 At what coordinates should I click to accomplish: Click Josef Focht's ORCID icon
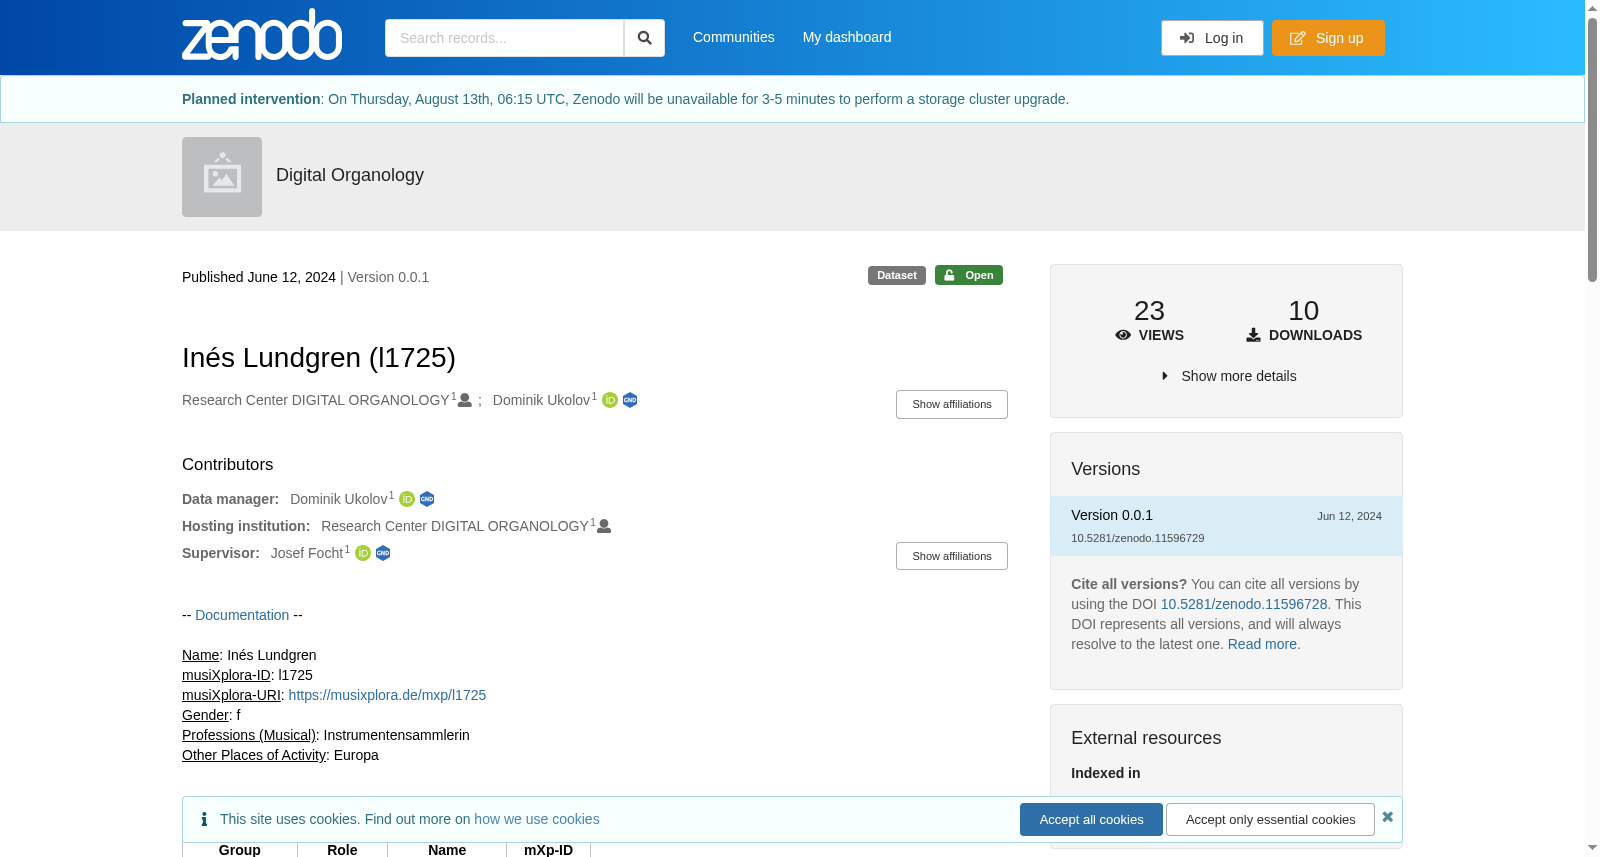363,553
